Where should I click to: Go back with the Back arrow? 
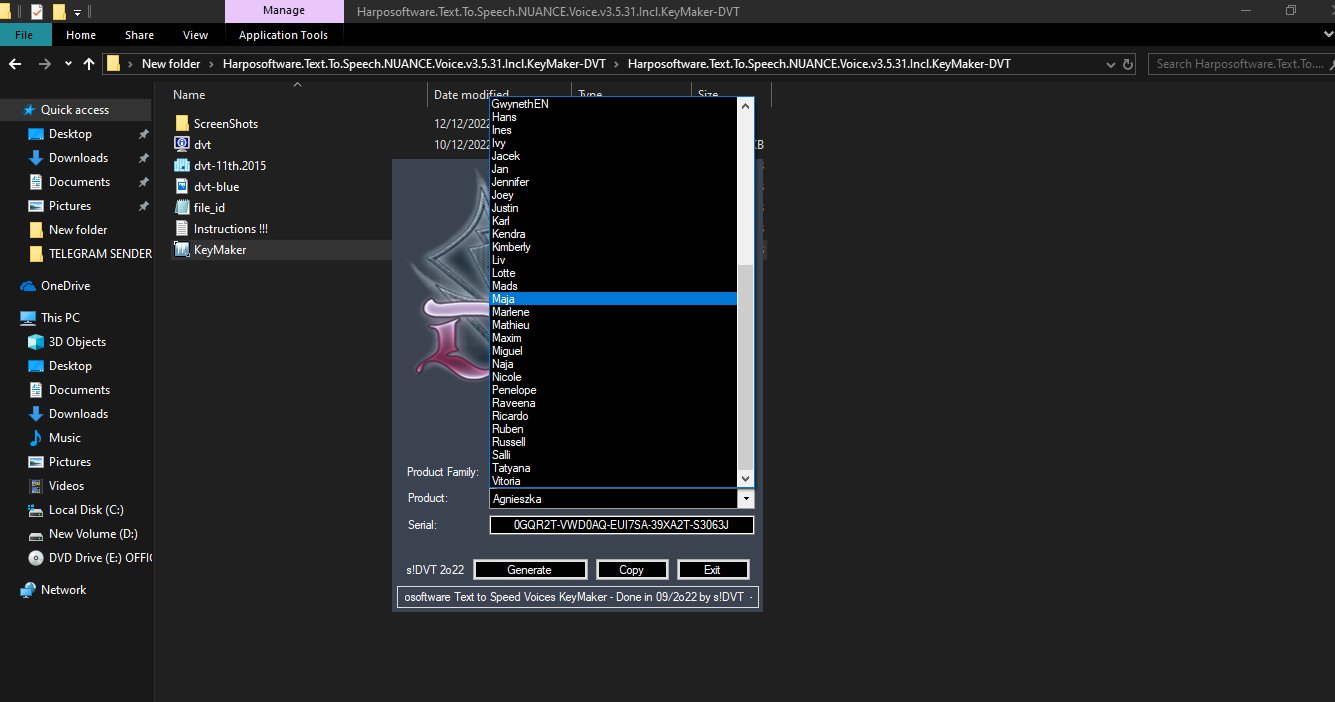15,64
